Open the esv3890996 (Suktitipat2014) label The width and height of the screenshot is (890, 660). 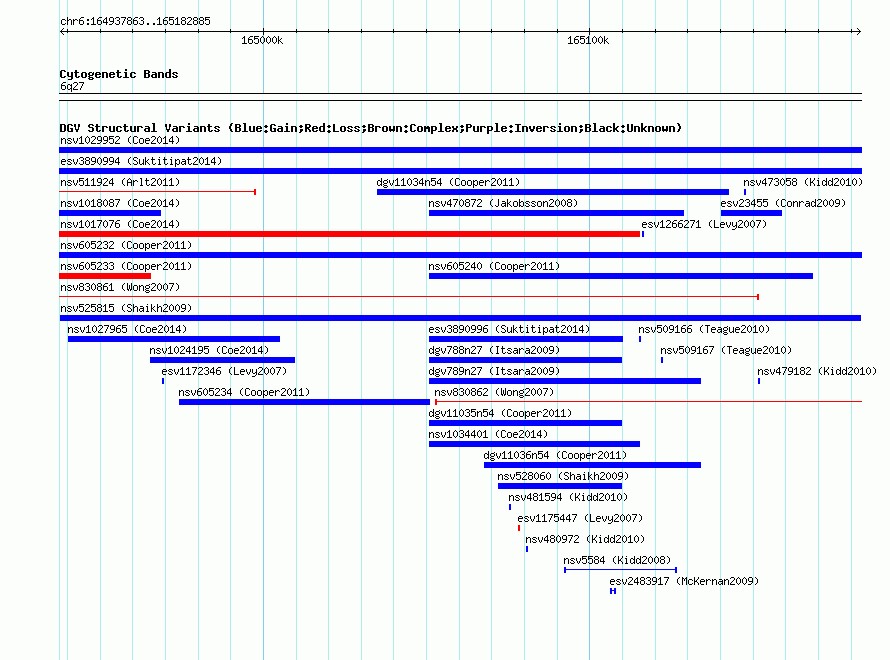[x=509, y=329]
